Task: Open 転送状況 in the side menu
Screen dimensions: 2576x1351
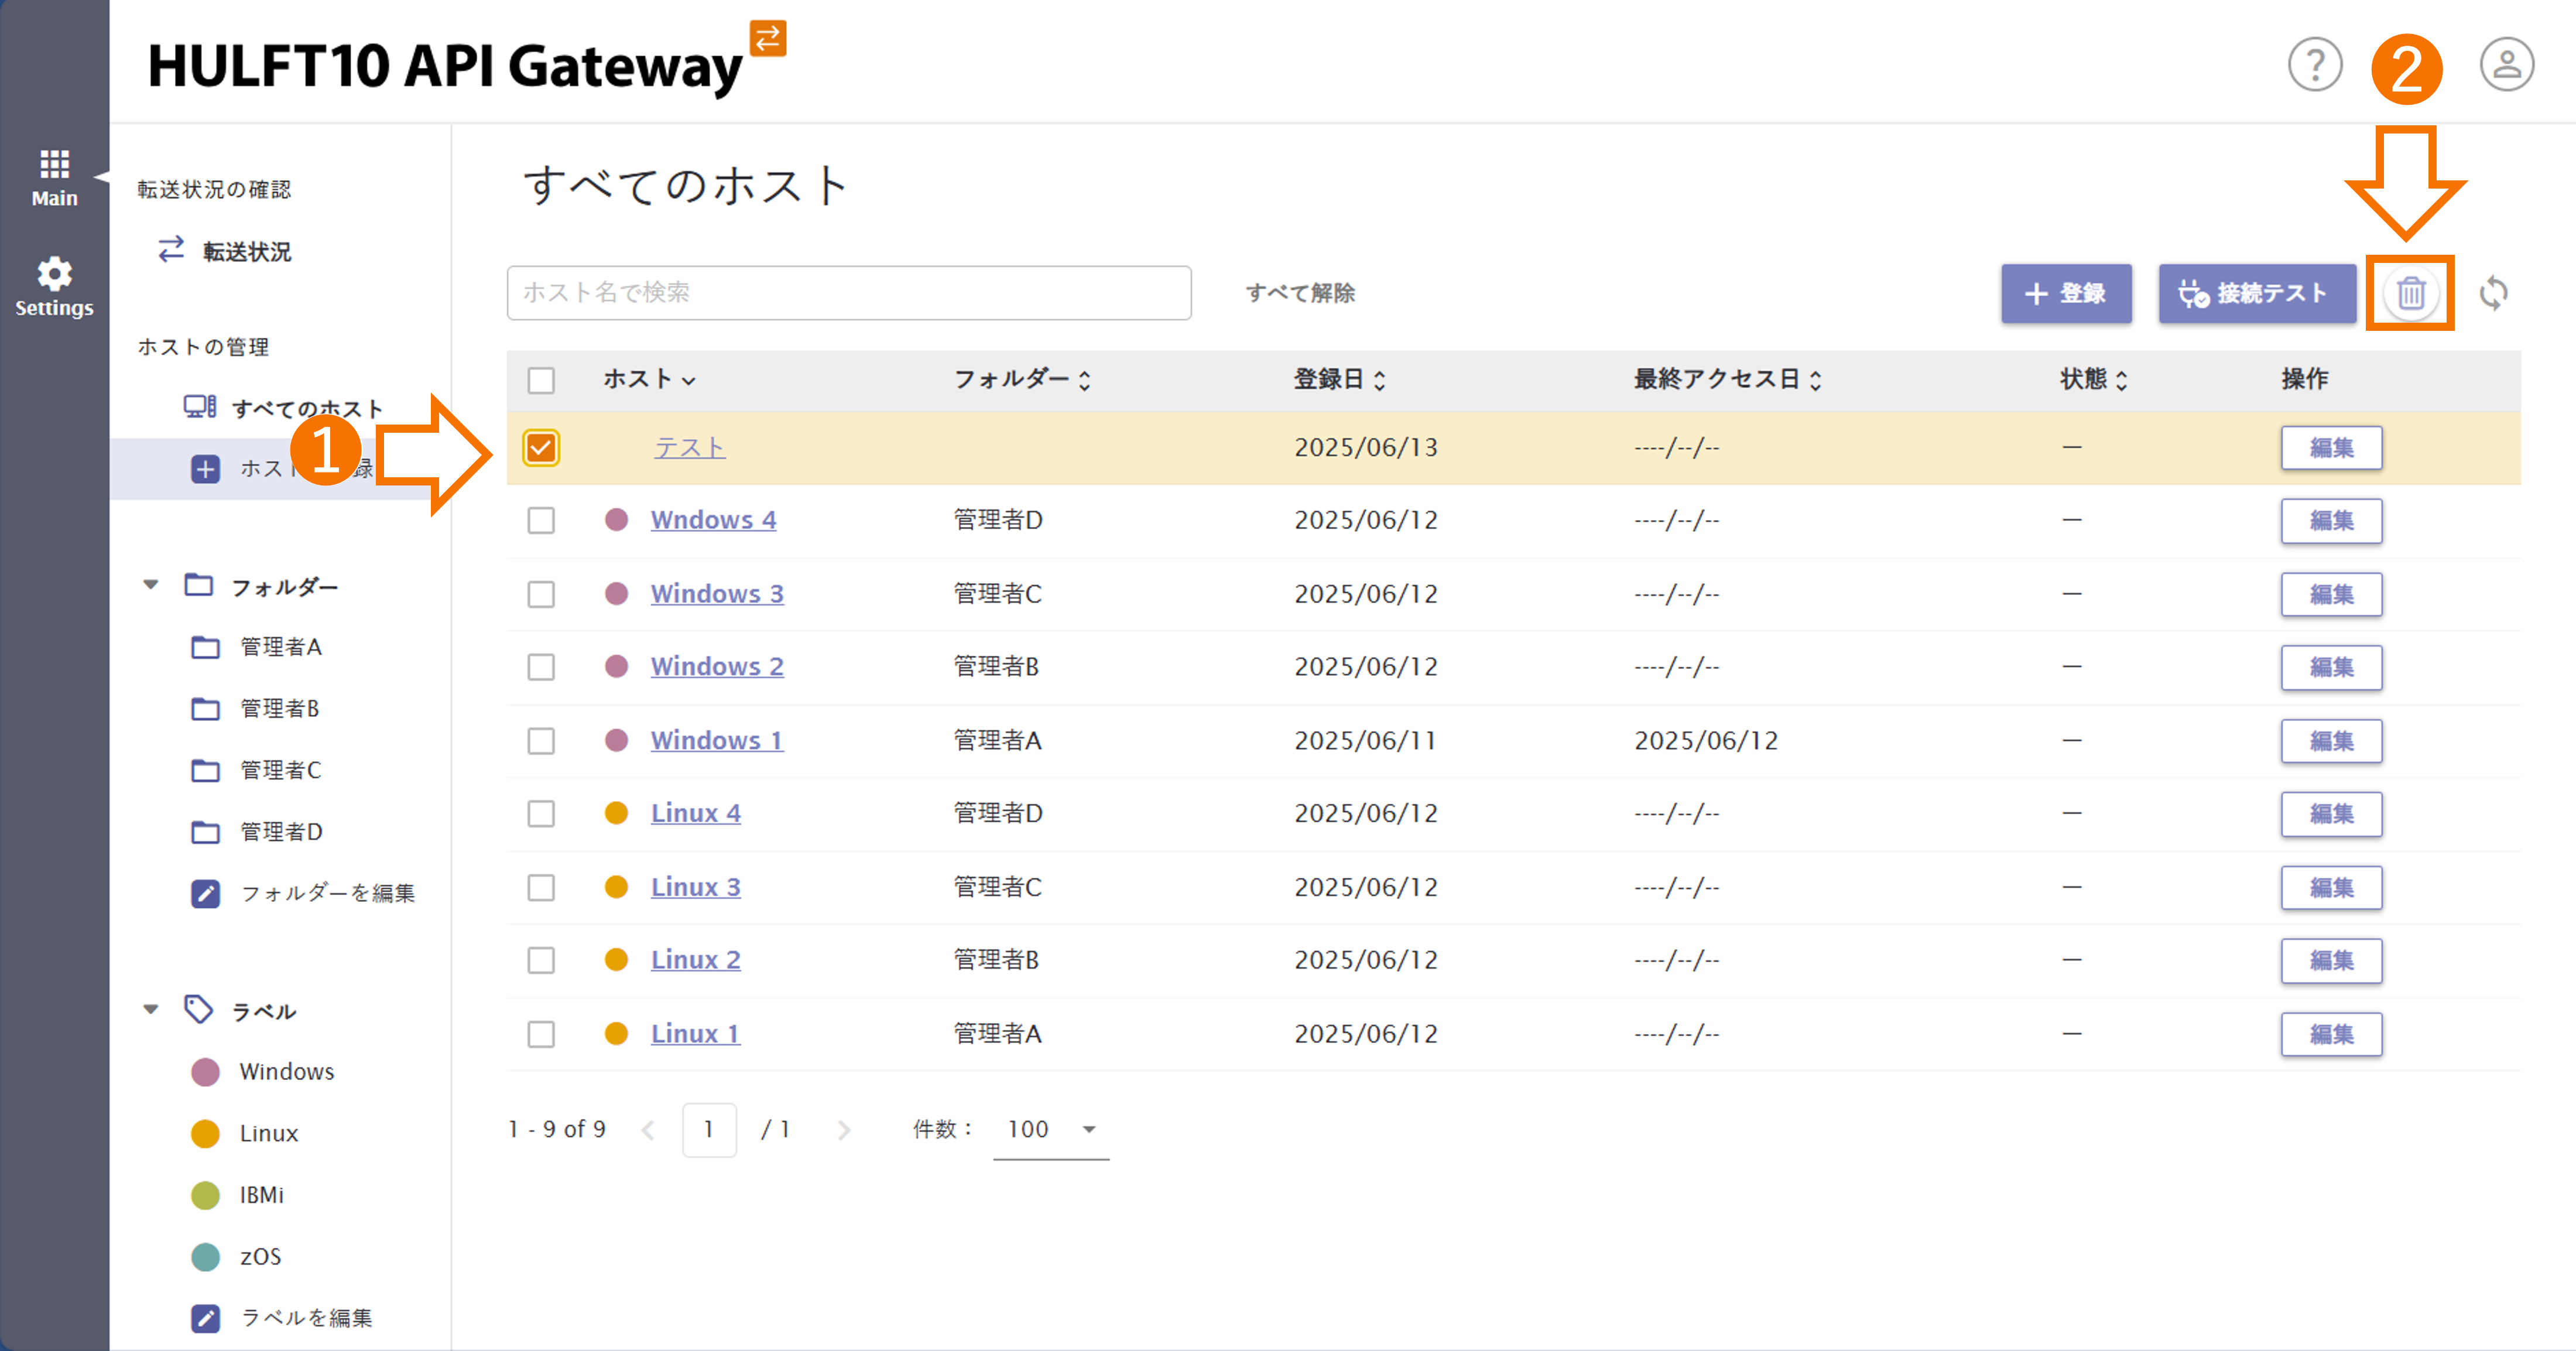Action: point(246,251)
